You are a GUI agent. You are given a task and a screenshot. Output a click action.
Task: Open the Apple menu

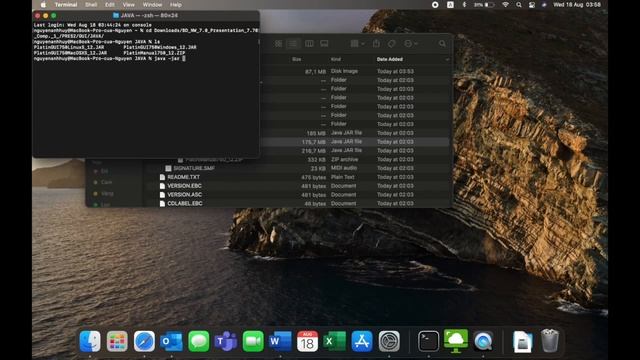click(43, 5)
